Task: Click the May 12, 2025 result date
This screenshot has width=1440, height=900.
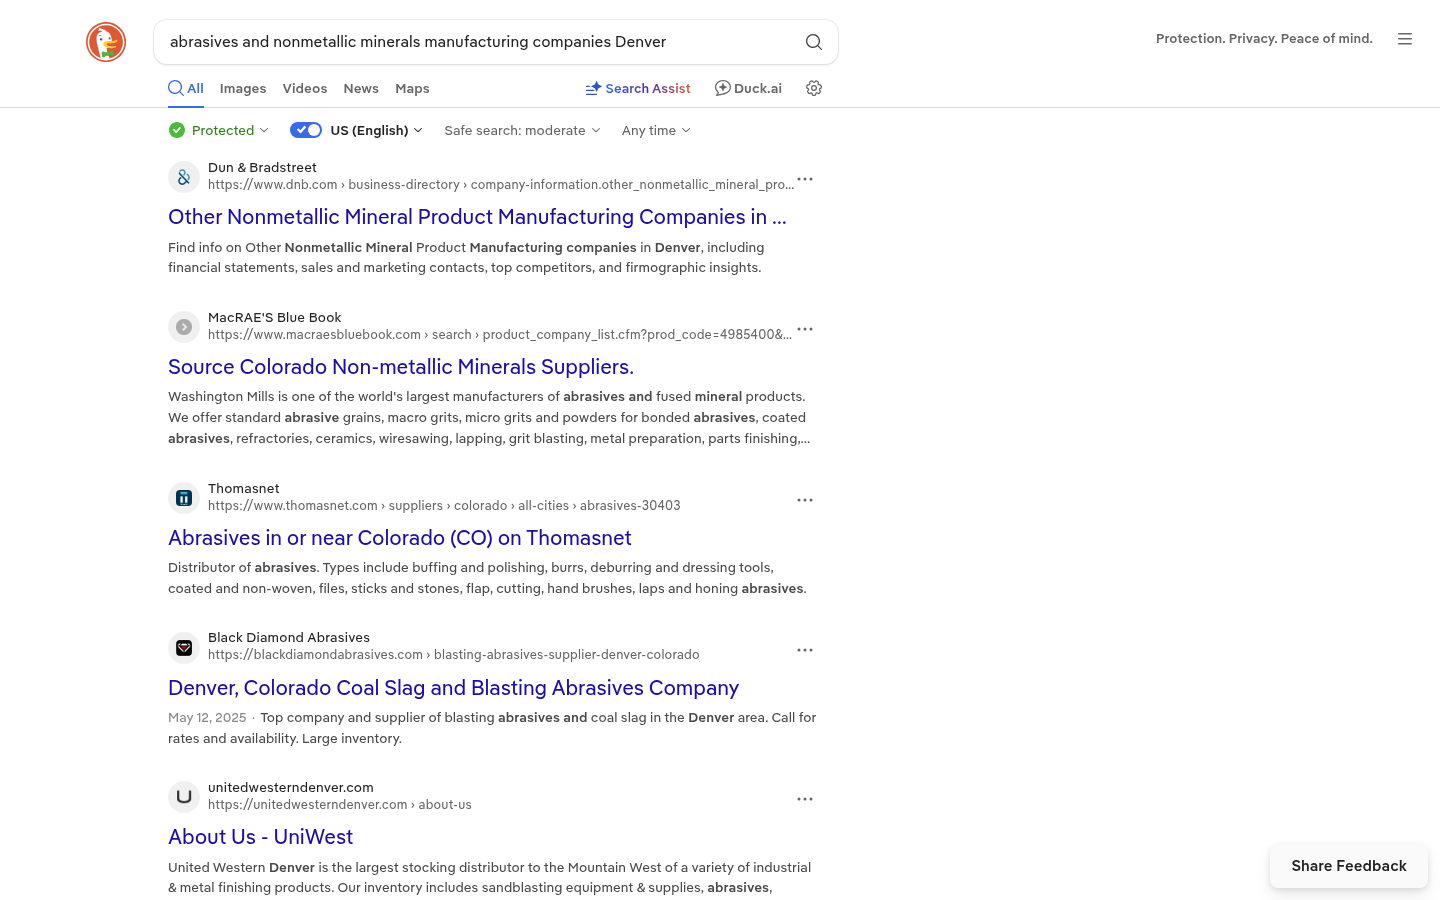Action: 207,718
